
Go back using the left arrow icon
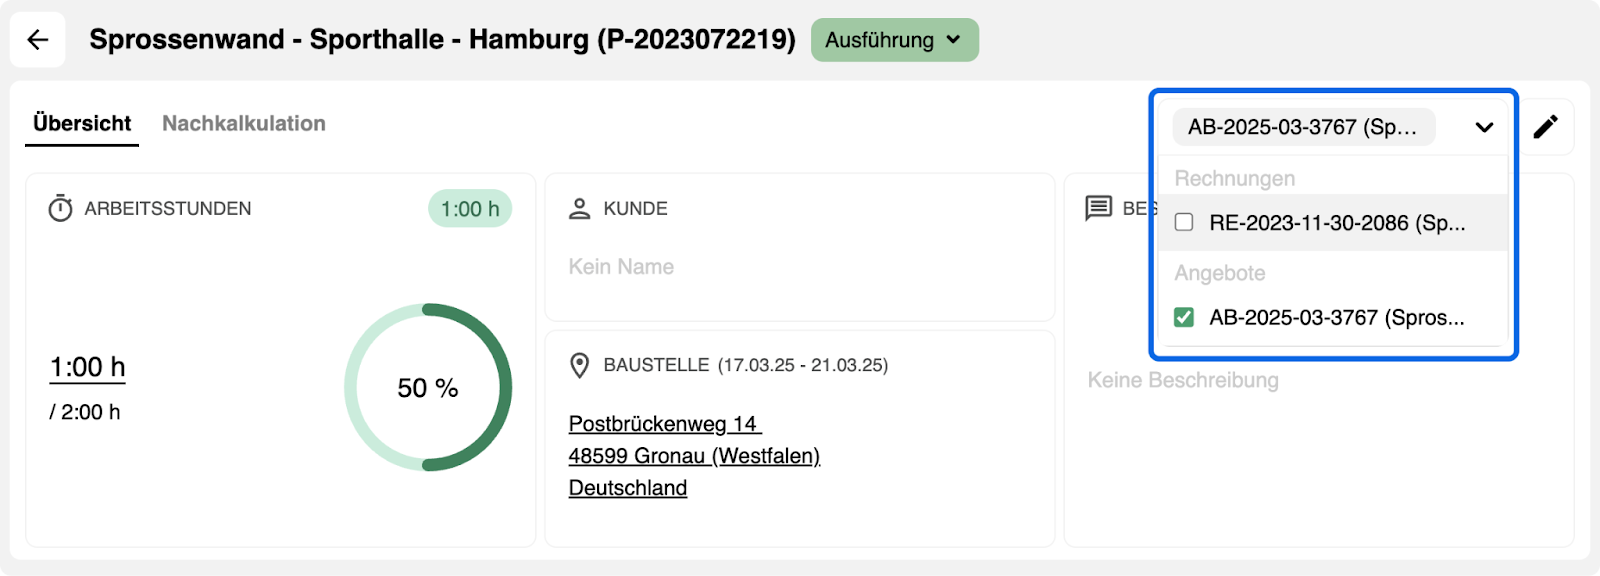click(x=38, y=40)
